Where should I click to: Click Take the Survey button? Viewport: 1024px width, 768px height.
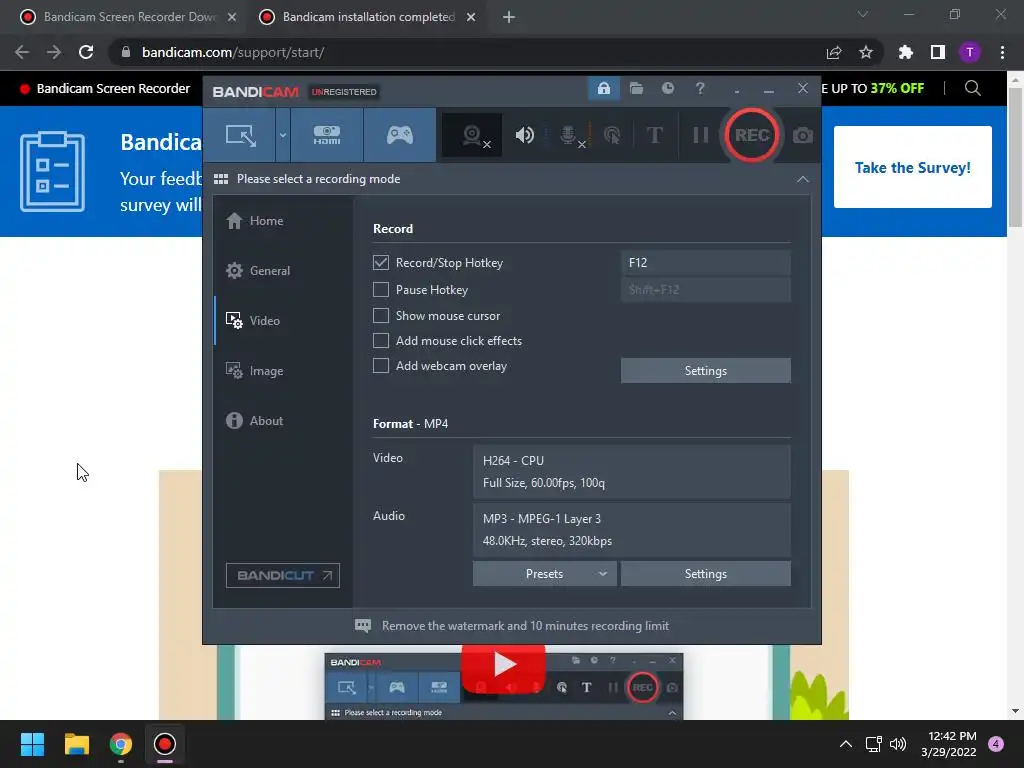pyautogui.click(x=912, y=167)
